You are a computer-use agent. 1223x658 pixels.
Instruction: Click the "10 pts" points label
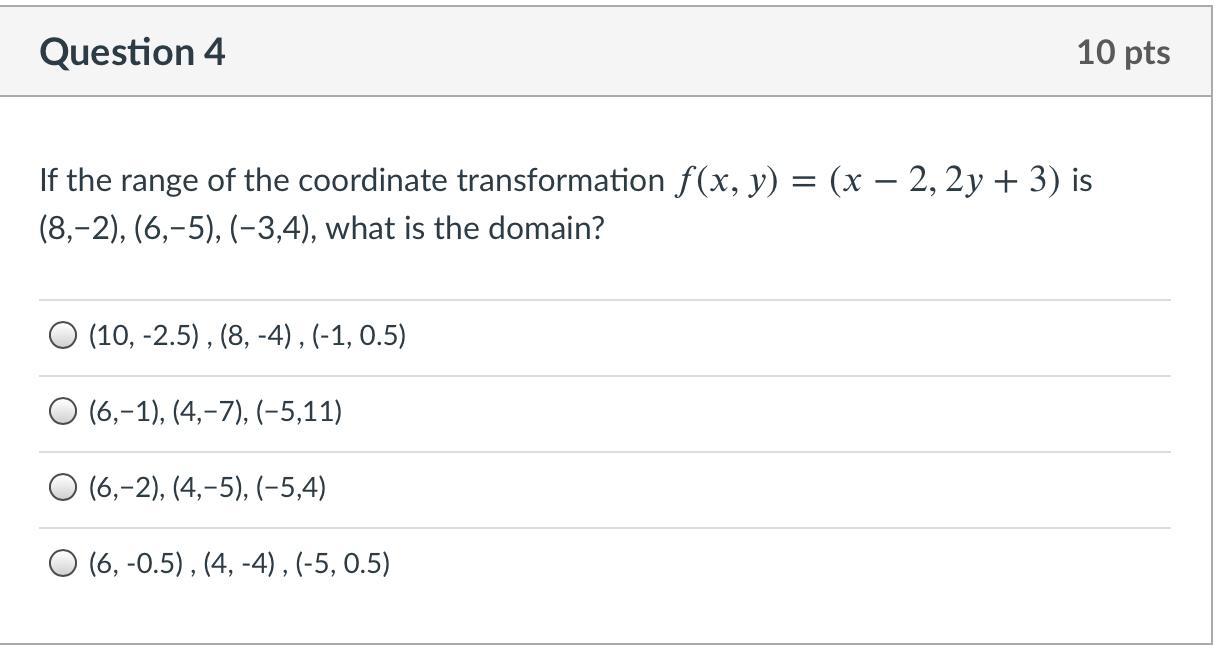coord(1123,53)
